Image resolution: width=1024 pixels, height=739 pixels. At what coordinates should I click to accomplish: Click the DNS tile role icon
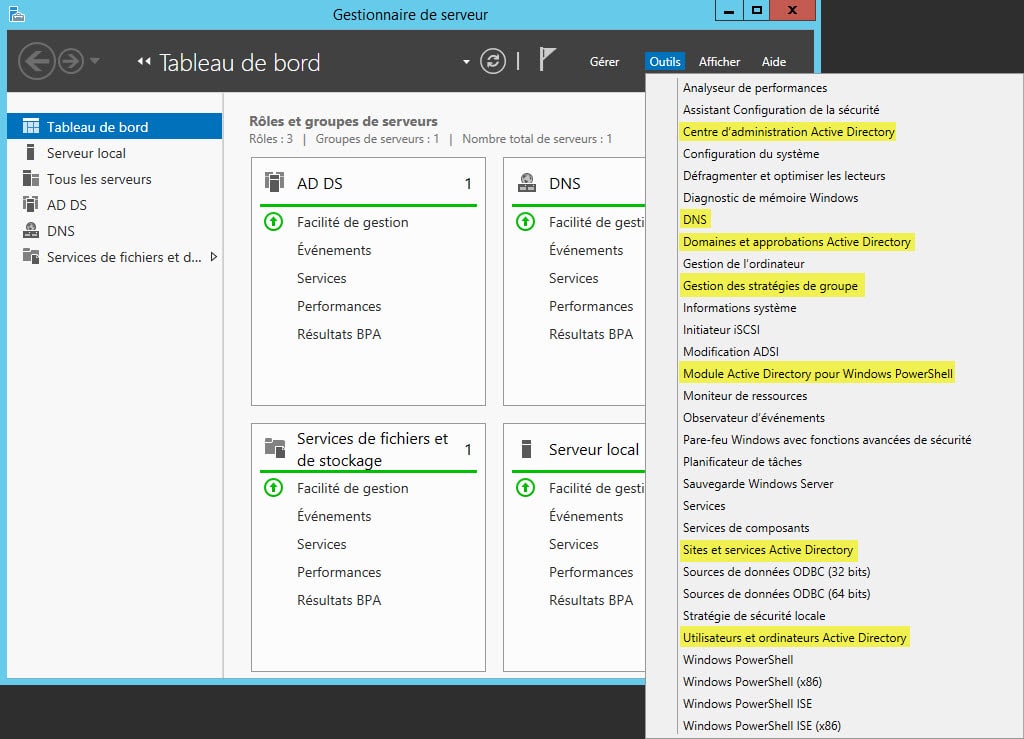click(526, 183)
